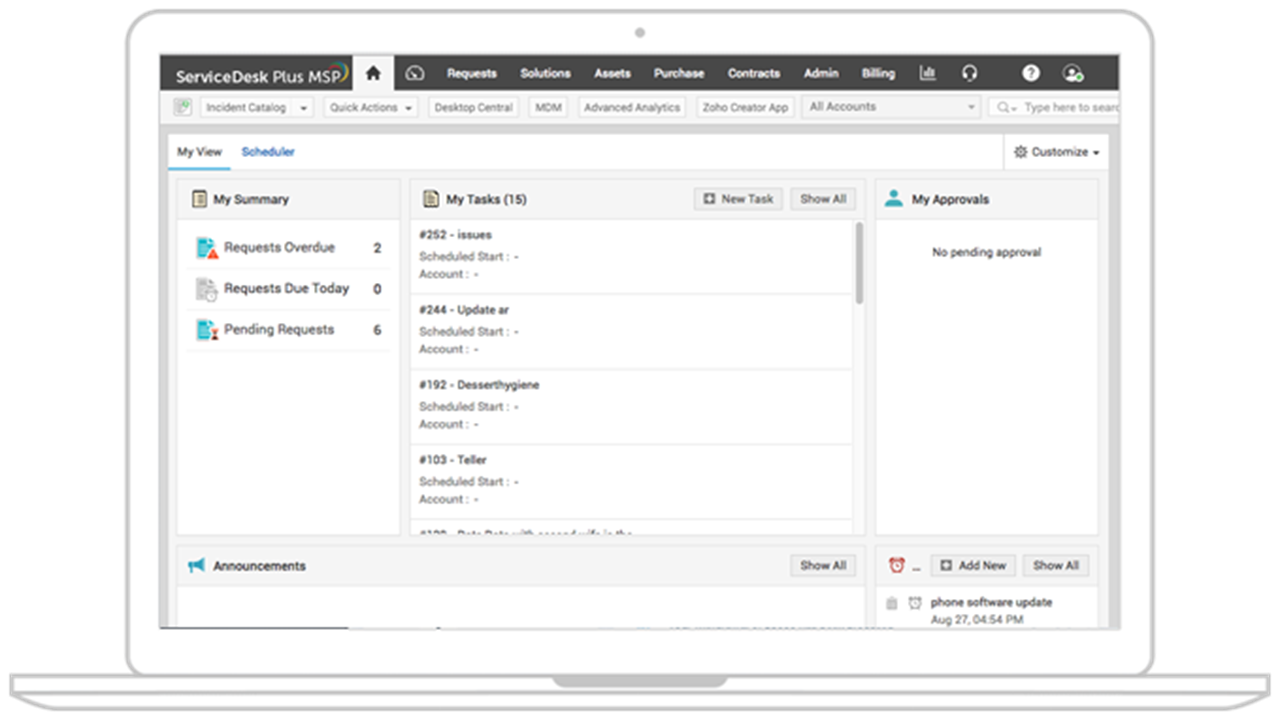Click the new request icon left of Incident Catalog
This screenshot has width=1280, height=720.
coord(182,107)
